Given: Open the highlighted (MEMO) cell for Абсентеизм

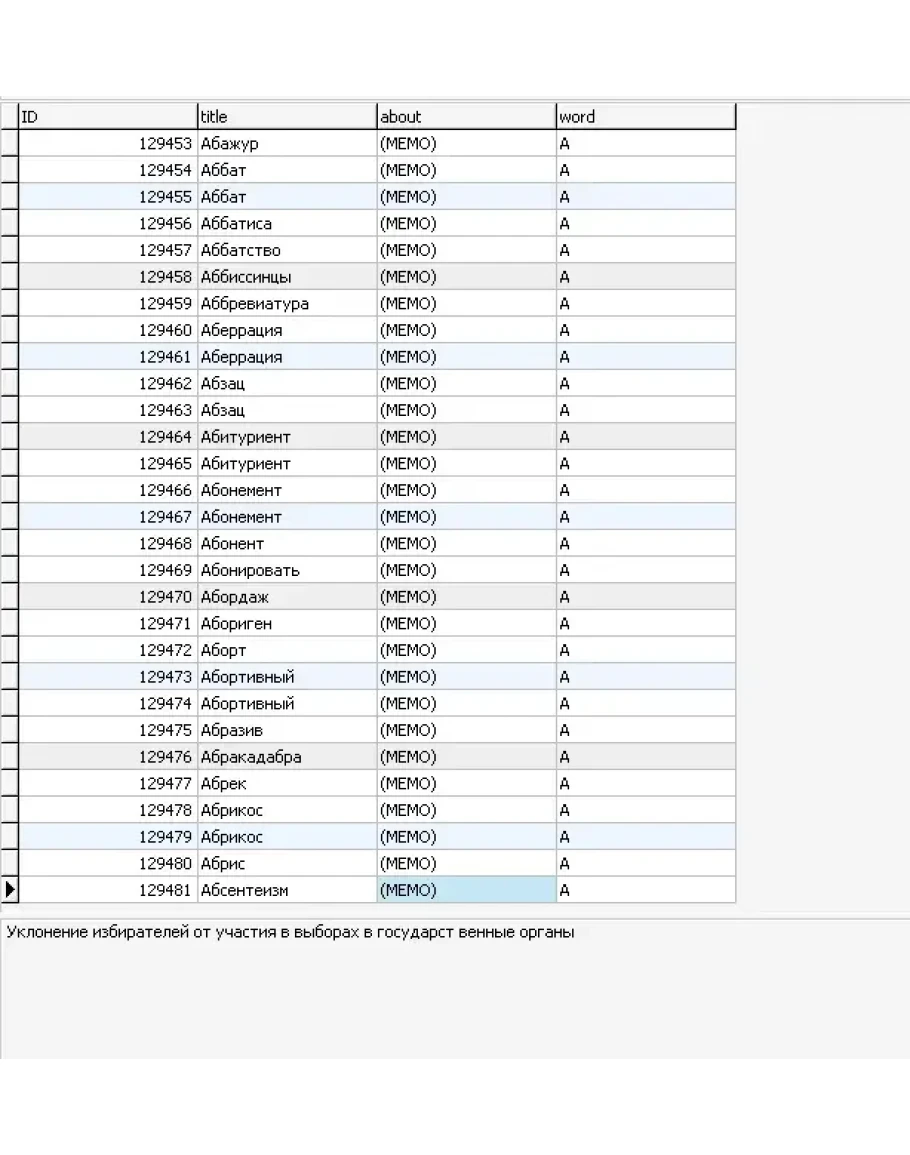Looking at the screenshot, I should pos(466,890).
